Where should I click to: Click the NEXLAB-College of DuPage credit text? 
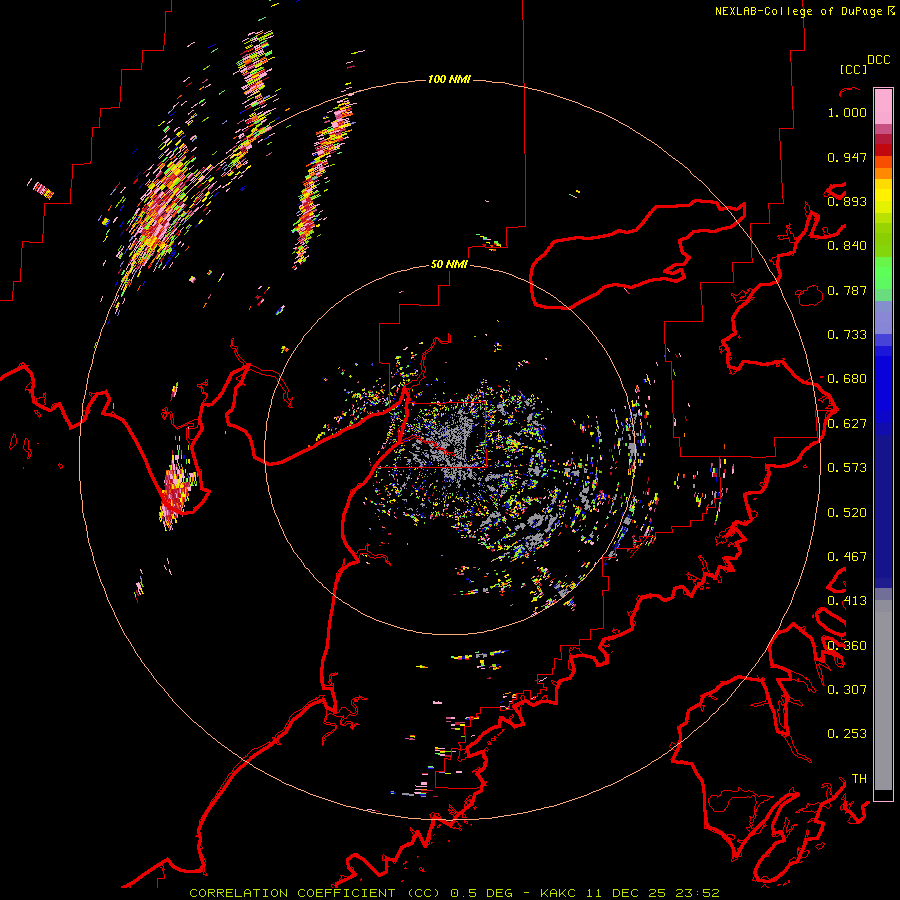798,11
